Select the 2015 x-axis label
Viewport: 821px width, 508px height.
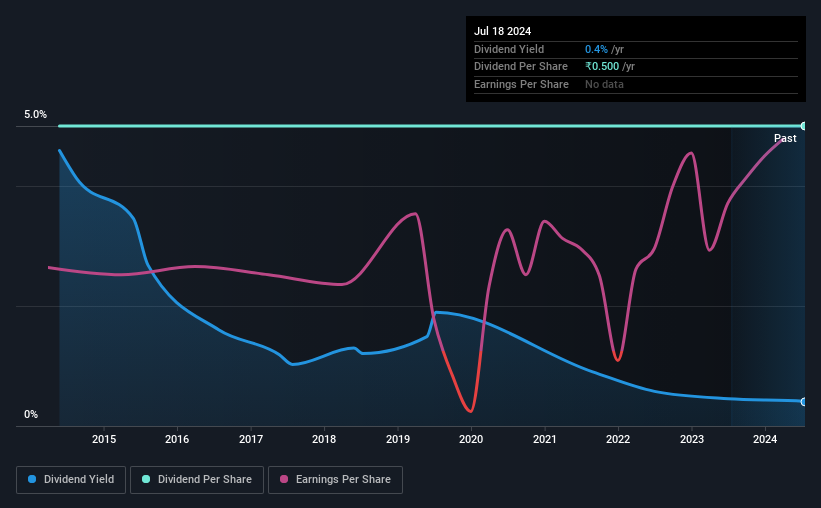pyautogui.click(x=104, y=439)
